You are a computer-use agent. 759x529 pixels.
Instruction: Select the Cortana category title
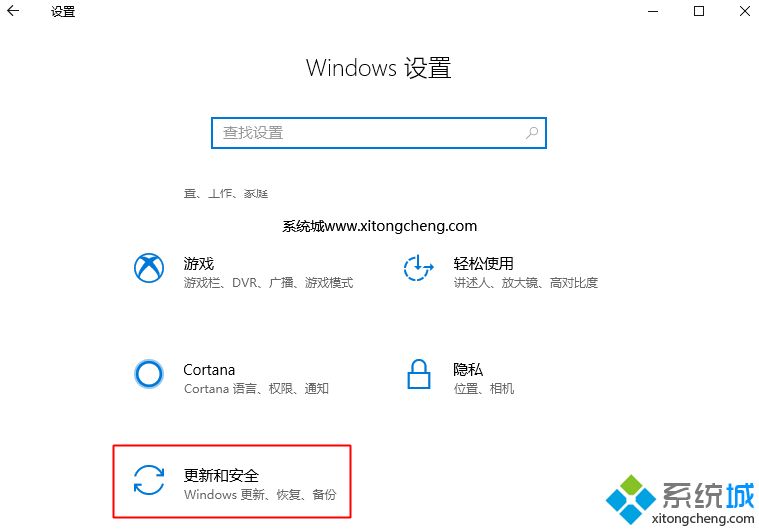tap(209, 370)
